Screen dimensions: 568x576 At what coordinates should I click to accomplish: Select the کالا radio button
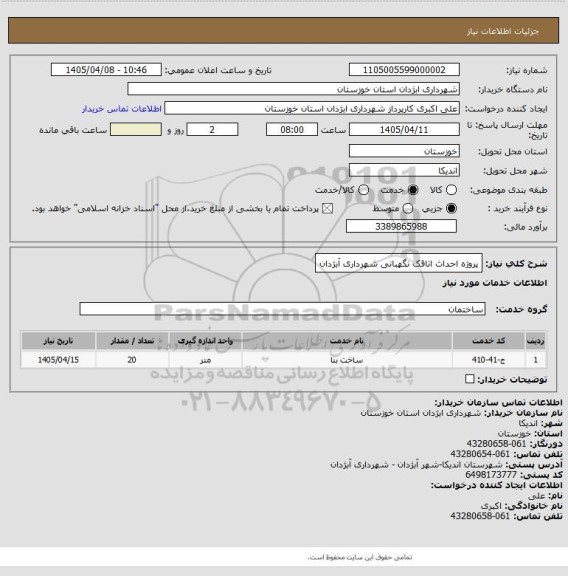(x=451, y=190)
